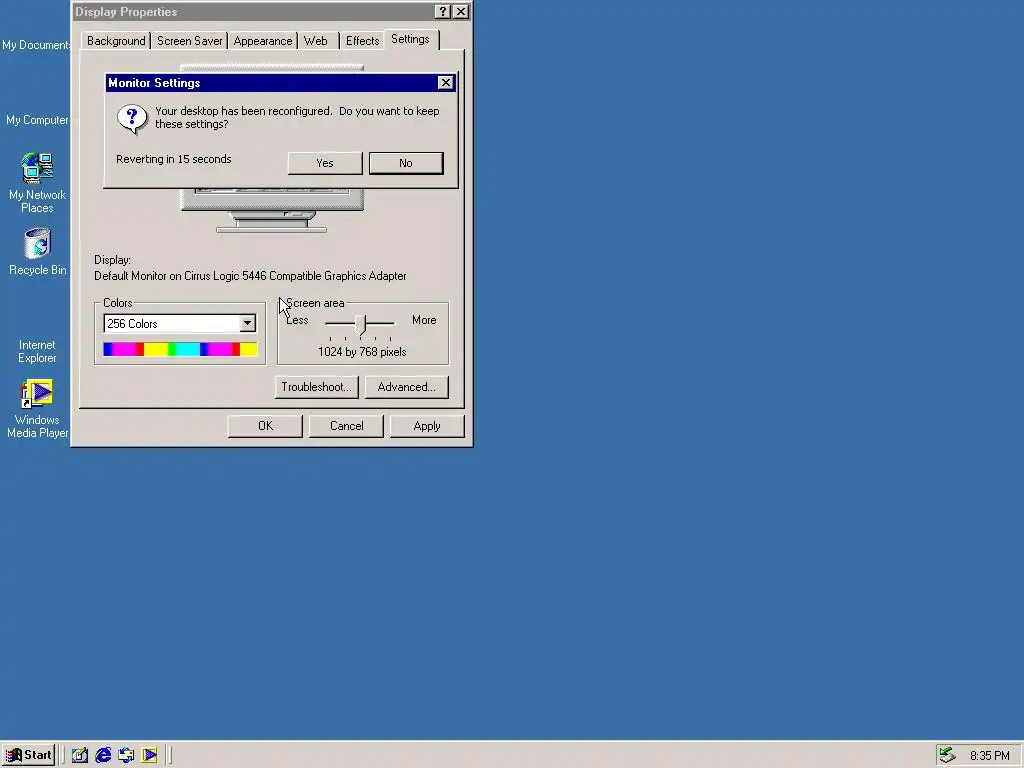Launch Outlook Express from quick launch

pyautogui.click(x=126, y=756)
